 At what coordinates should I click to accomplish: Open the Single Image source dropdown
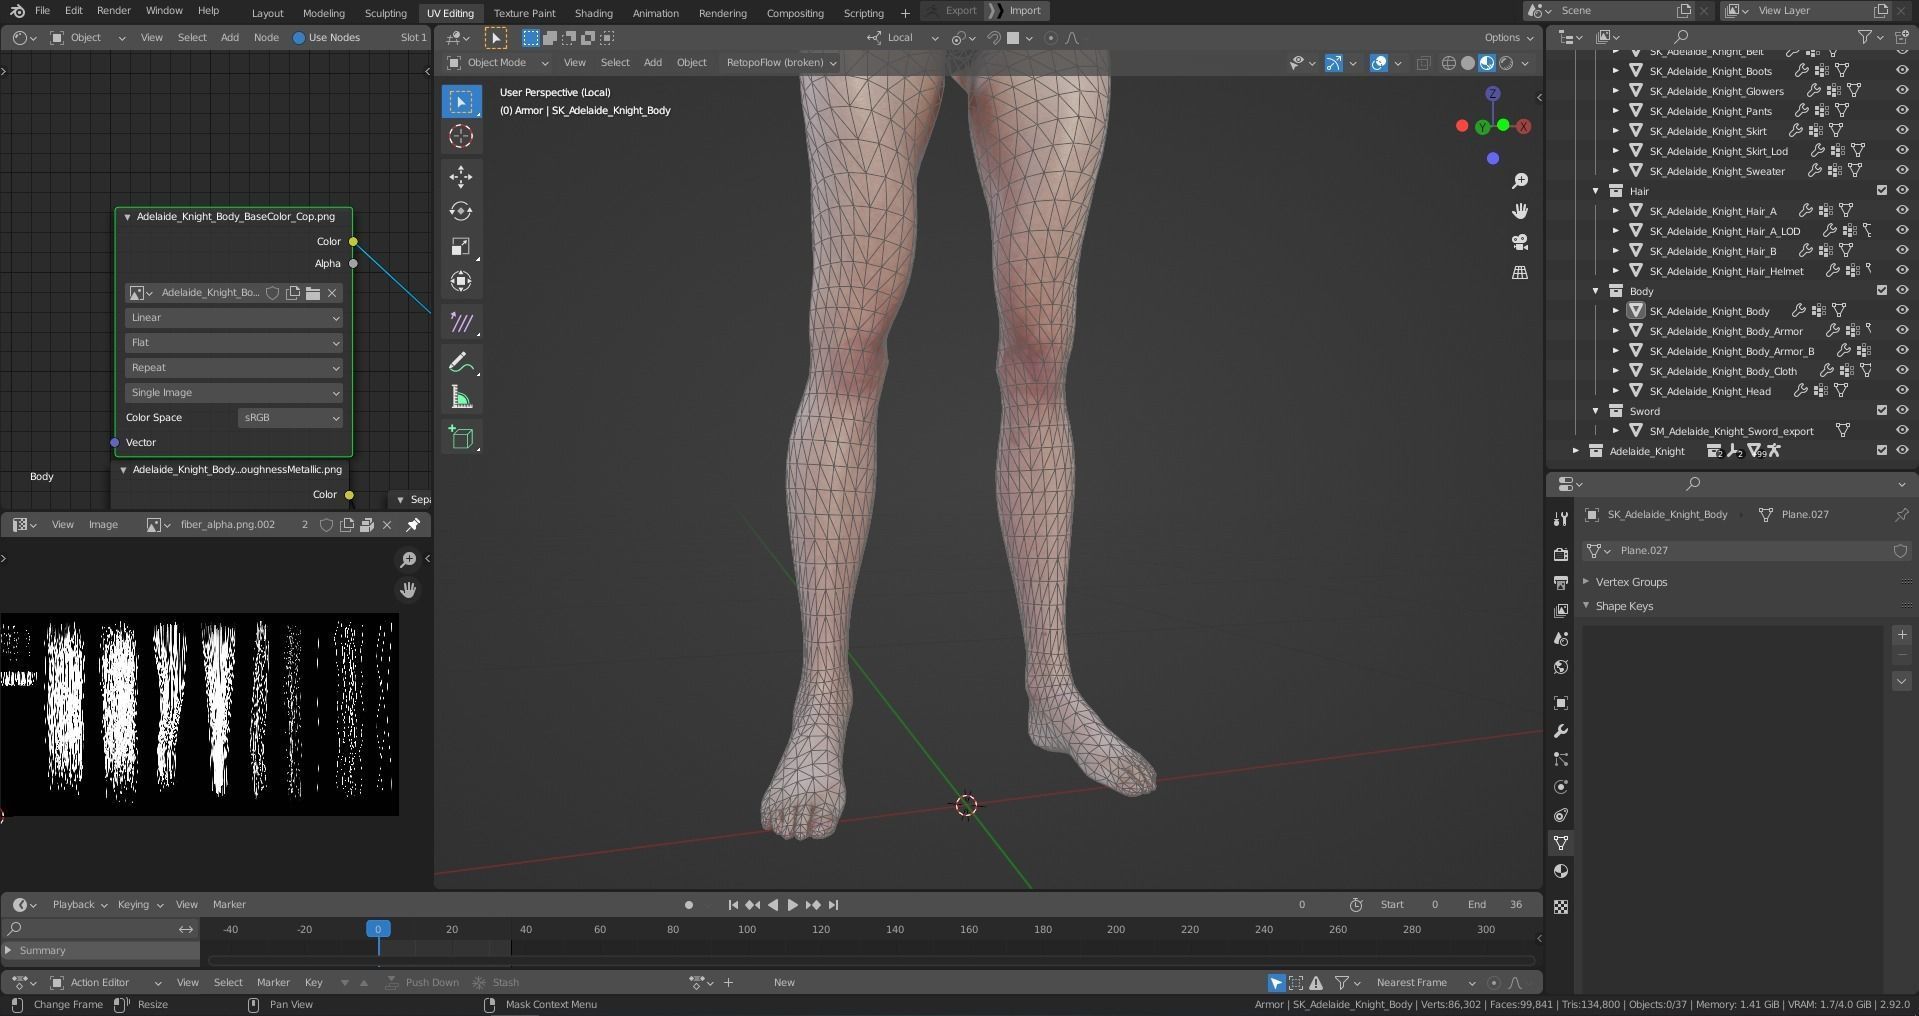[x=234, y=393]
